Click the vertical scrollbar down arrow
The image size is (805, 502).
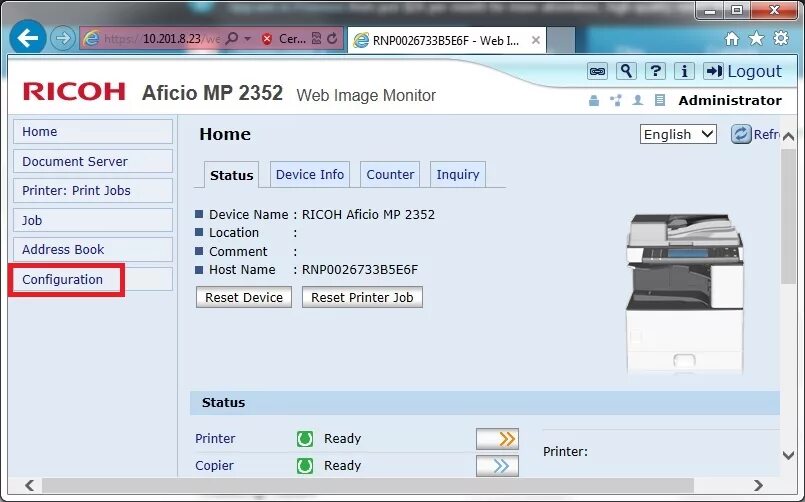(x=789, y=455)
